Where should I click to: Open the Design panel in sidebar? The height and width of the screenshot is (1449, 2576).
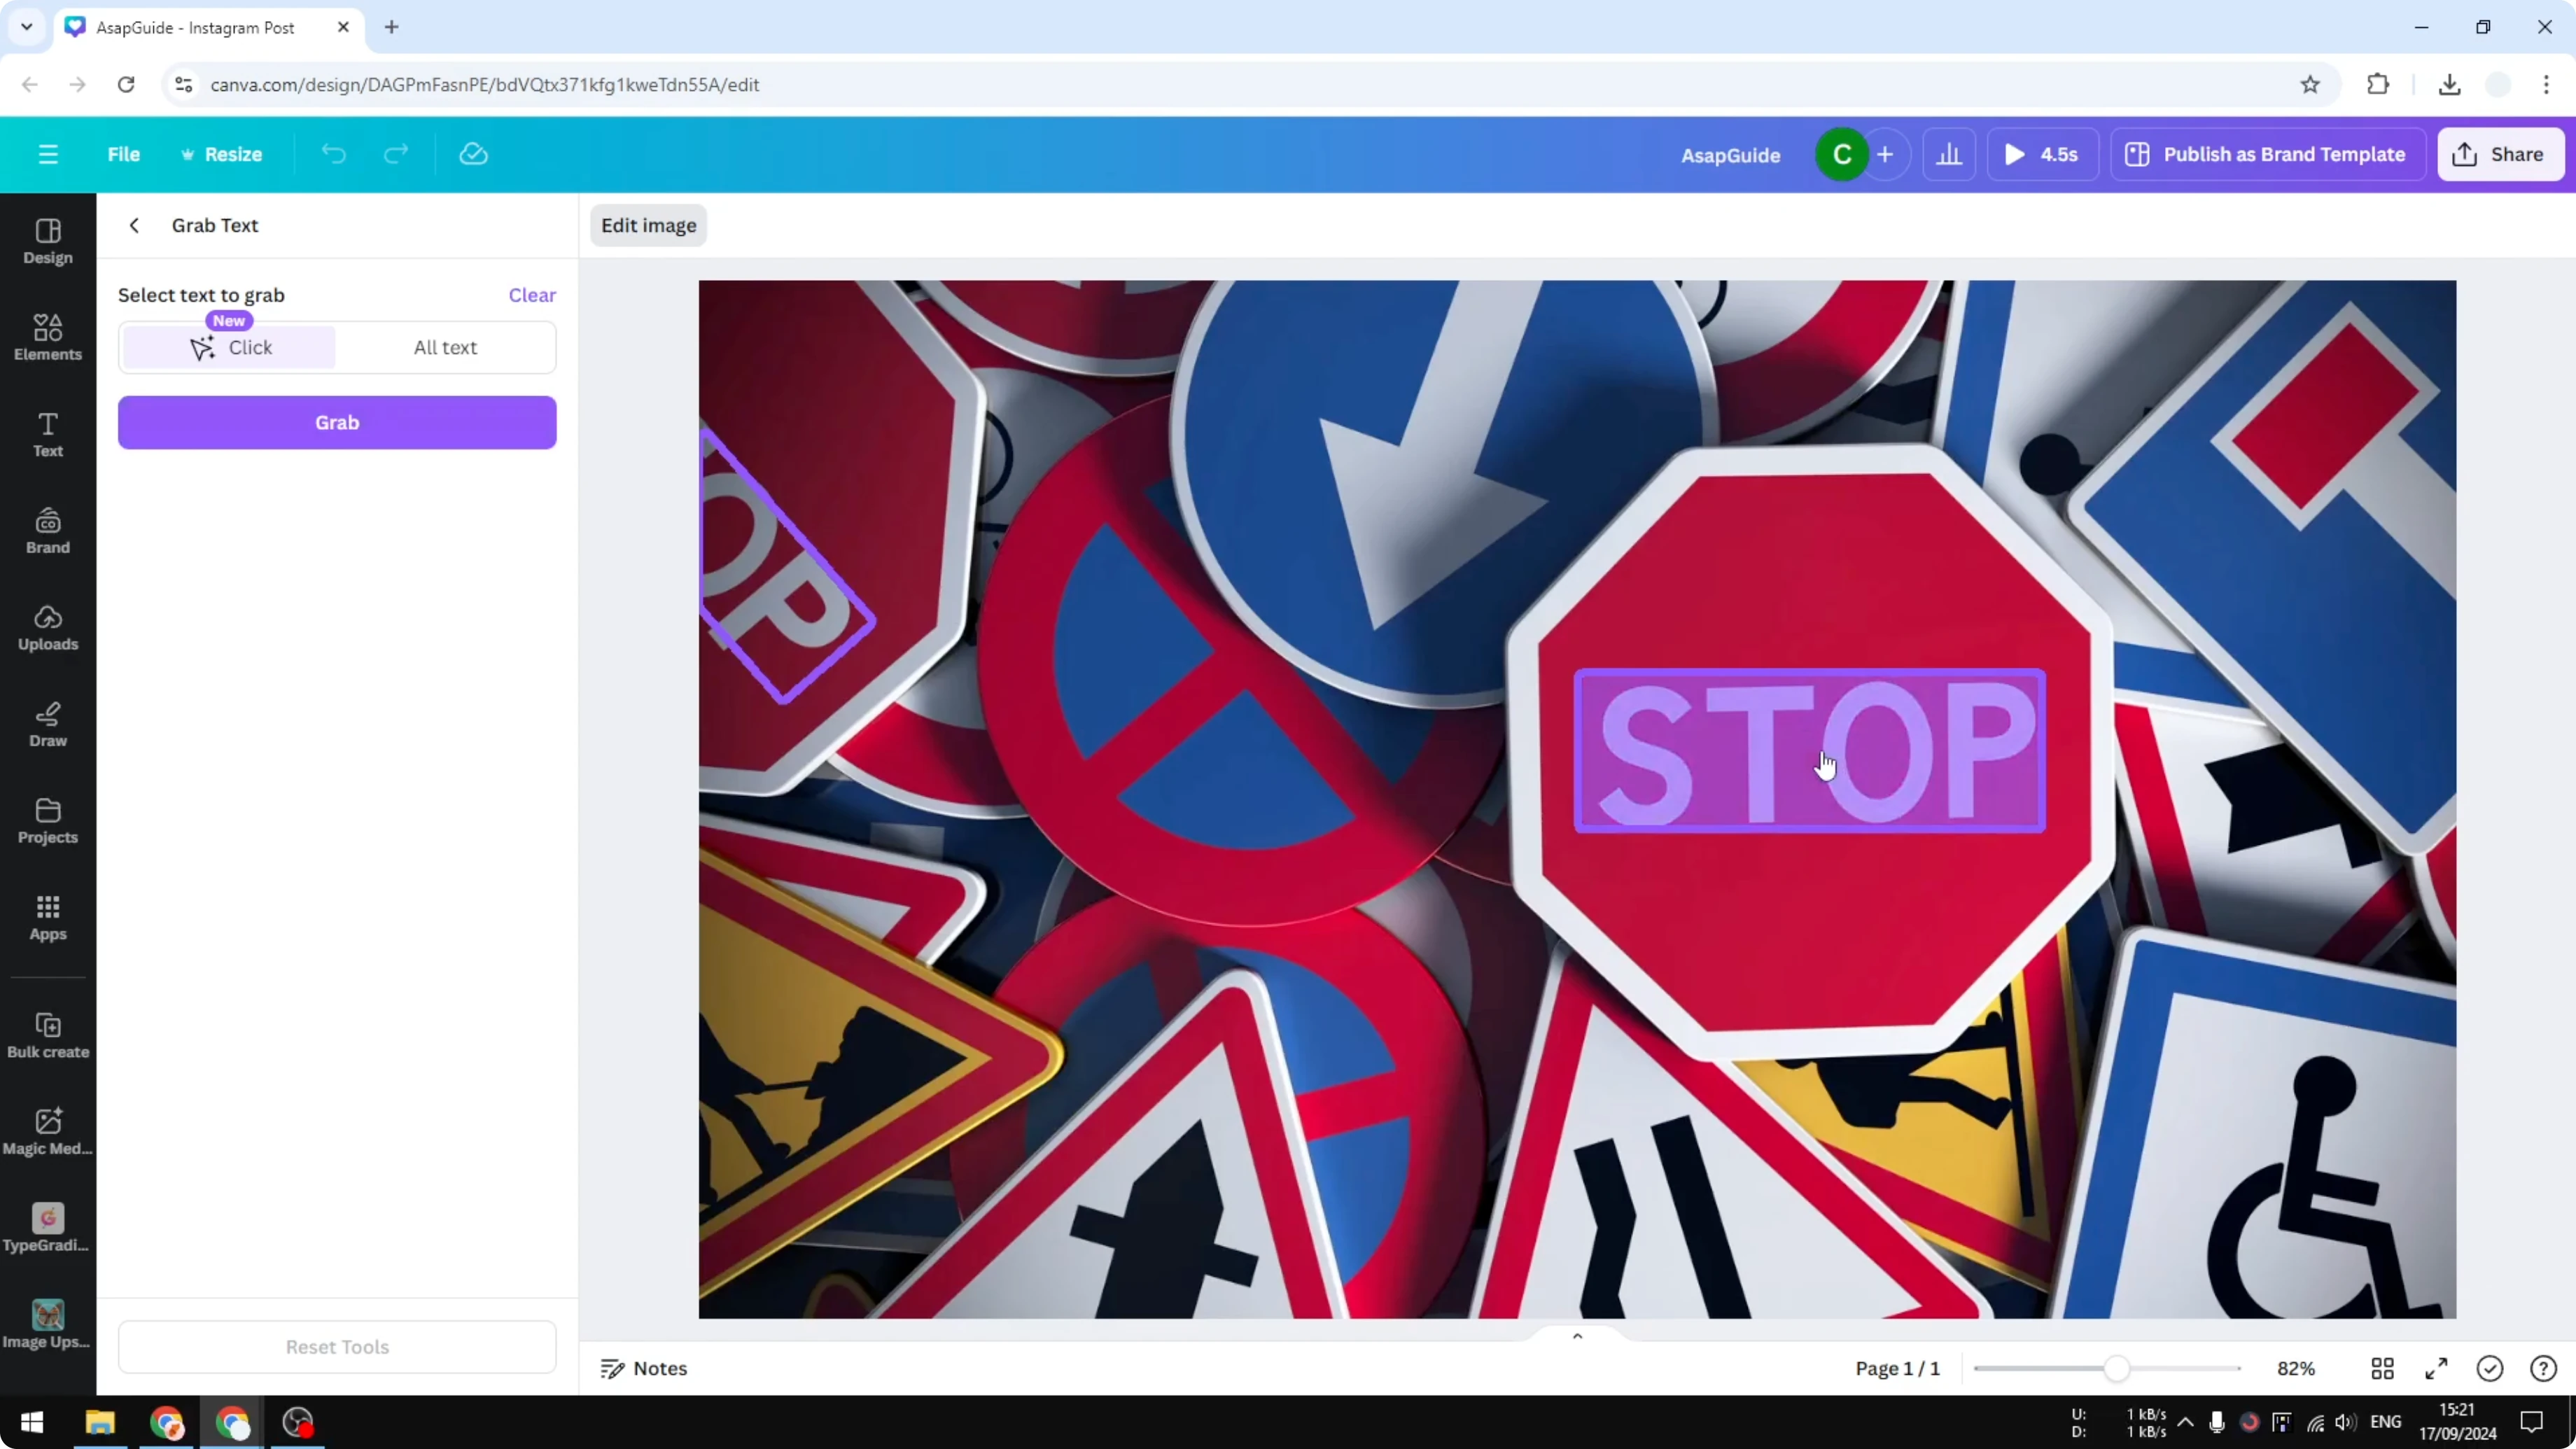pos(48,242)
